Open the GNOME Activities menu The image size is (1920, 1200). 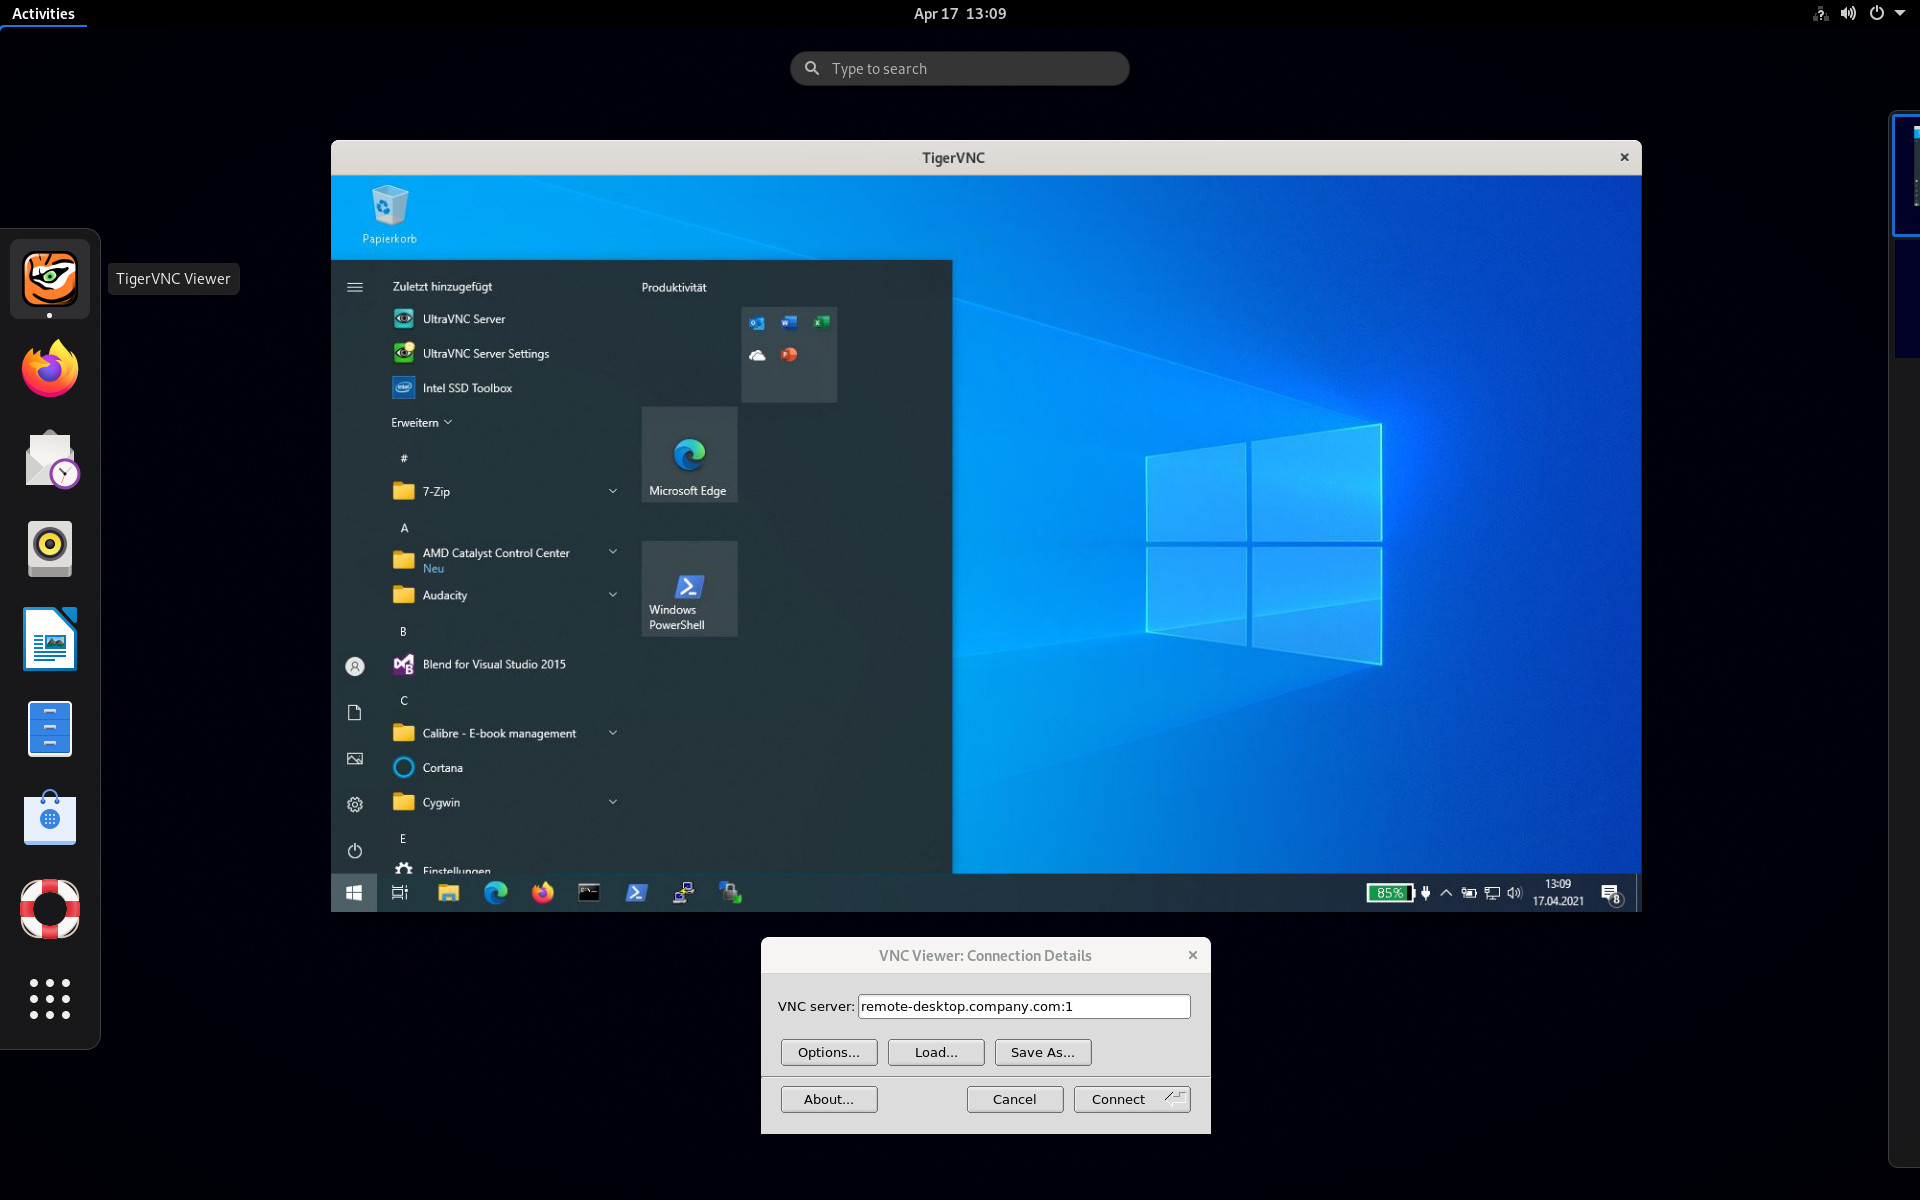tap(43, 13)
